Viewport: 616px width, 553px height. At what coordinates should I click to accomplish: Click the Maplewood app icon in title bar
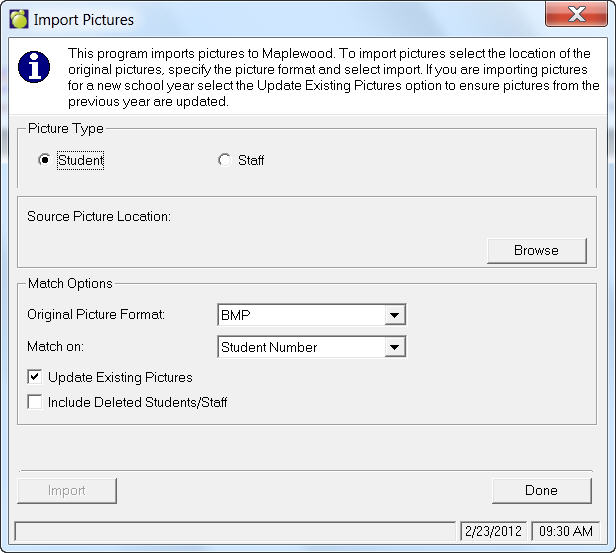(x=18, y=19)
